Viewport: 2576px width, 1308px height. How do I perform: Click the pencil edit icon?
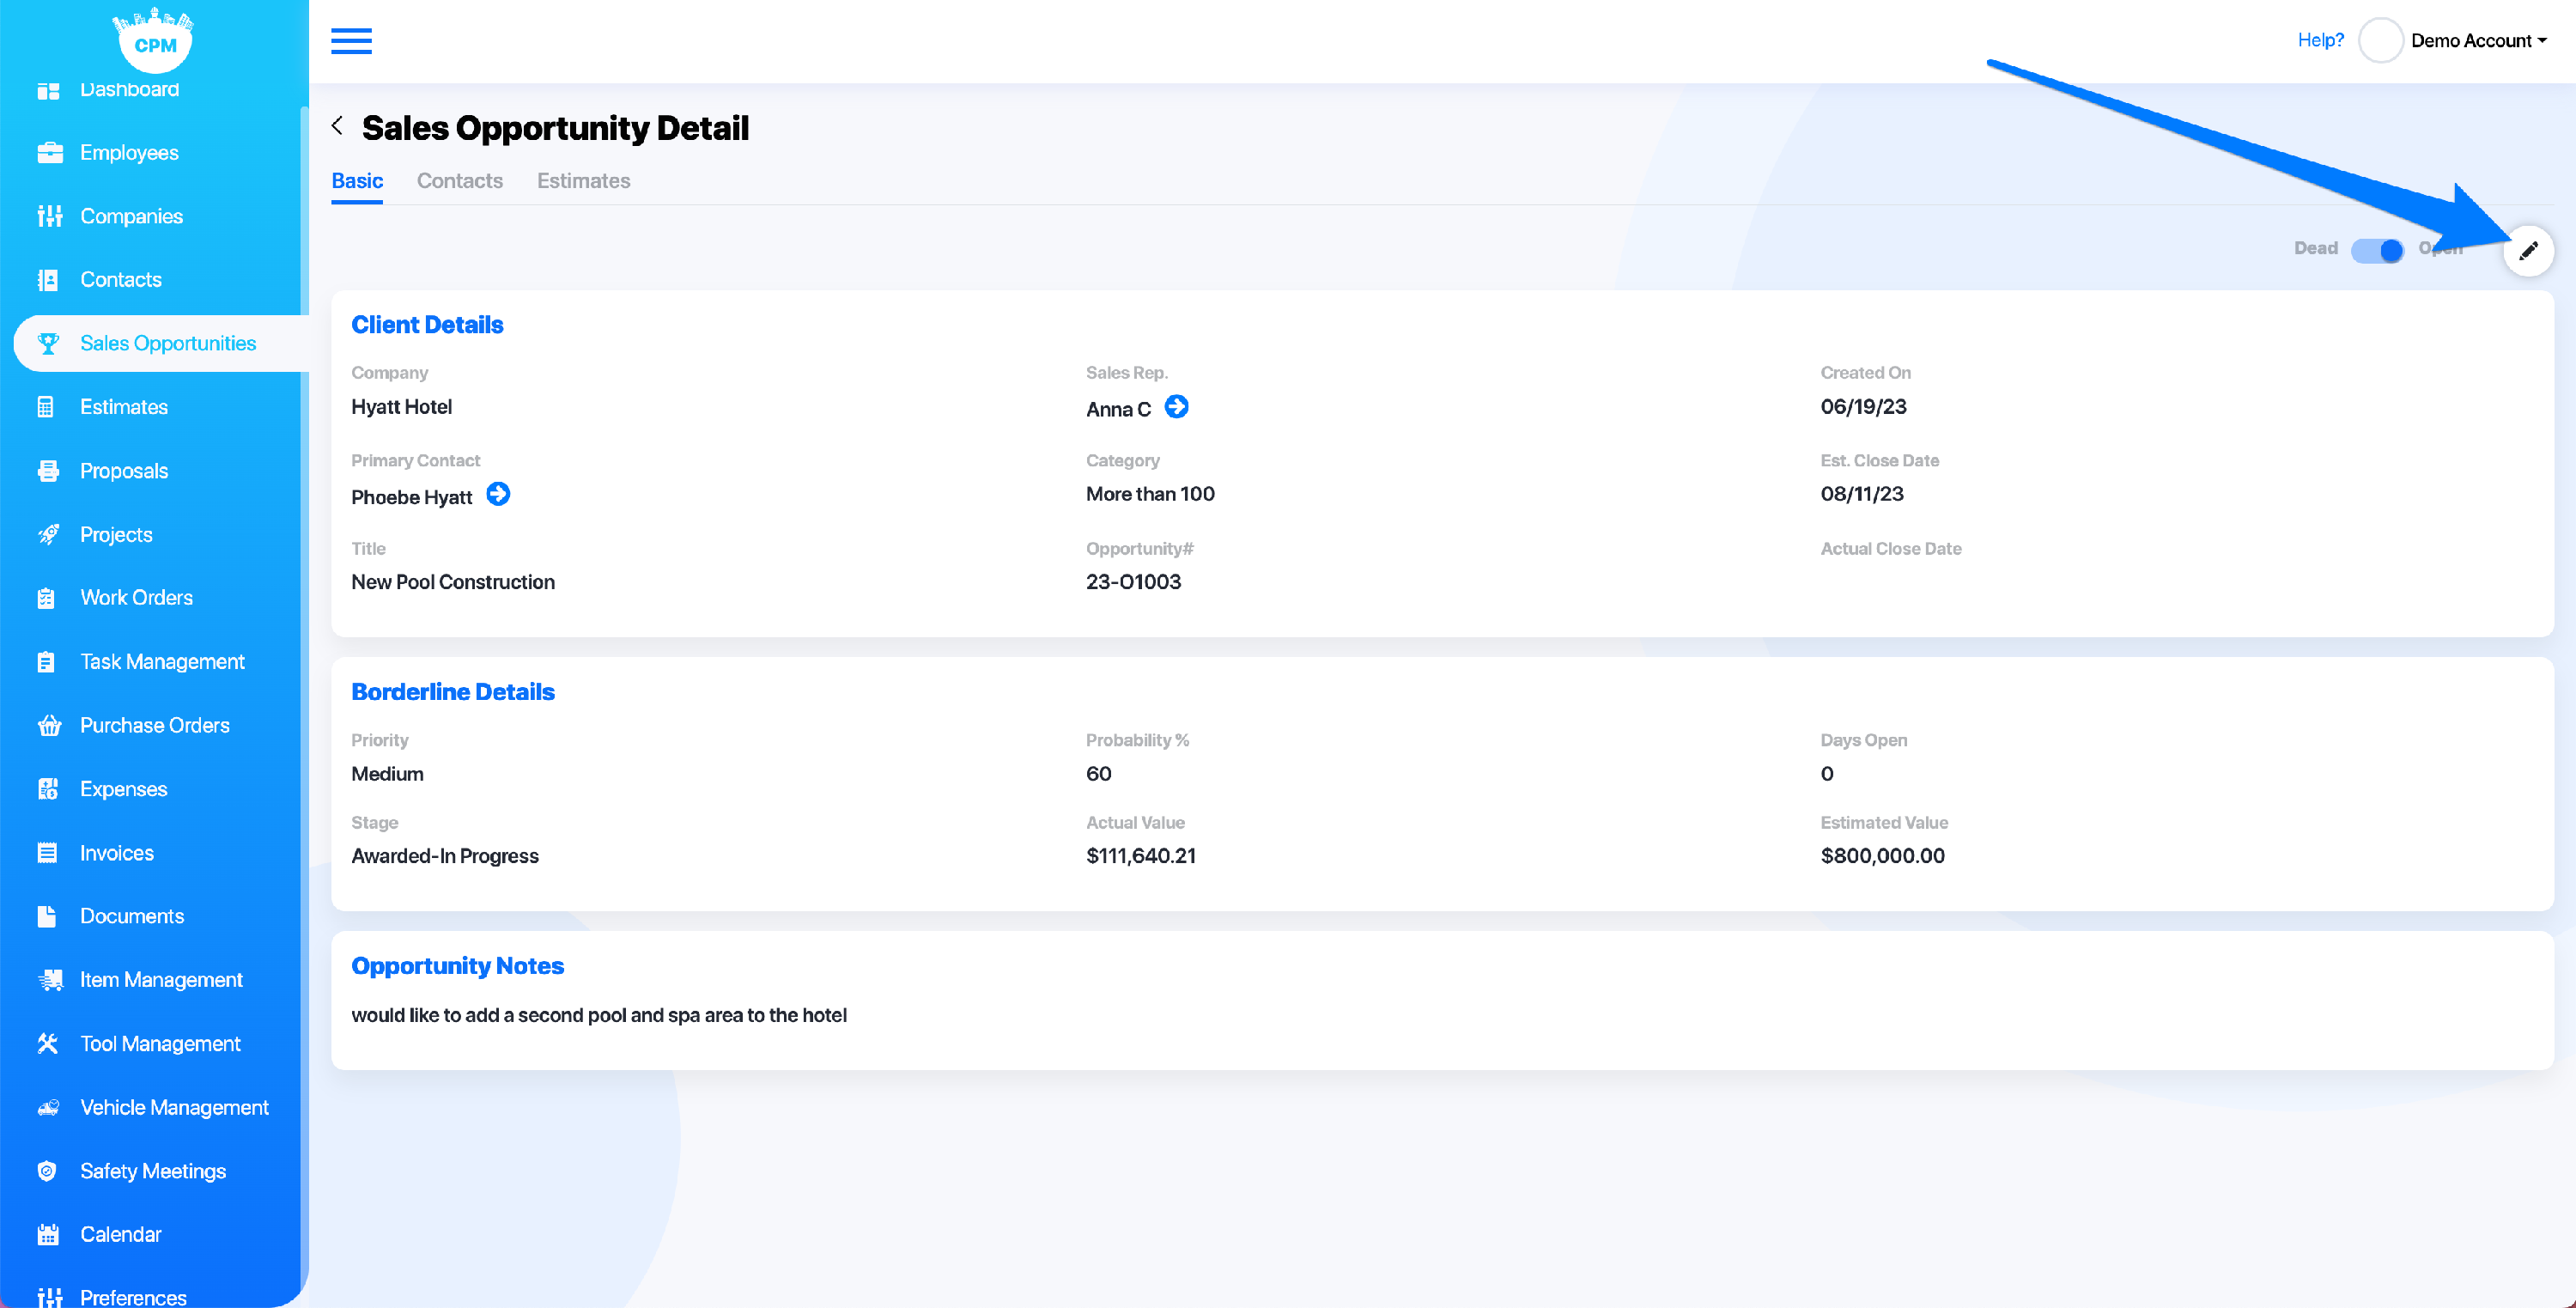click(x=2527, y=251)
